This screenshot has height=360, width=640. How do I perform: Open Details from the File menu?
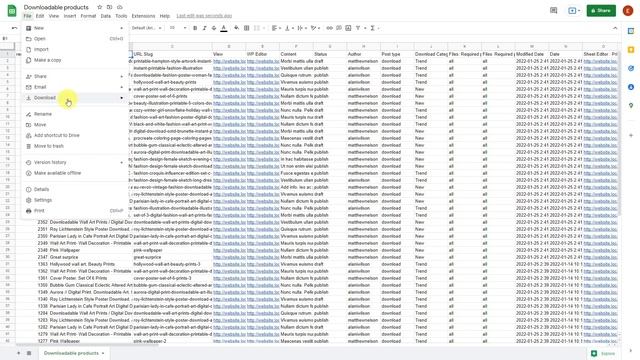[x=74, y=189]
